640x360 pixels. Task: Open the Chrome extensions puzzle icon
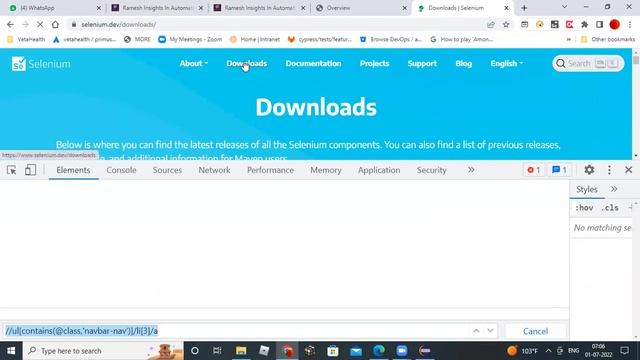point(584,24)
